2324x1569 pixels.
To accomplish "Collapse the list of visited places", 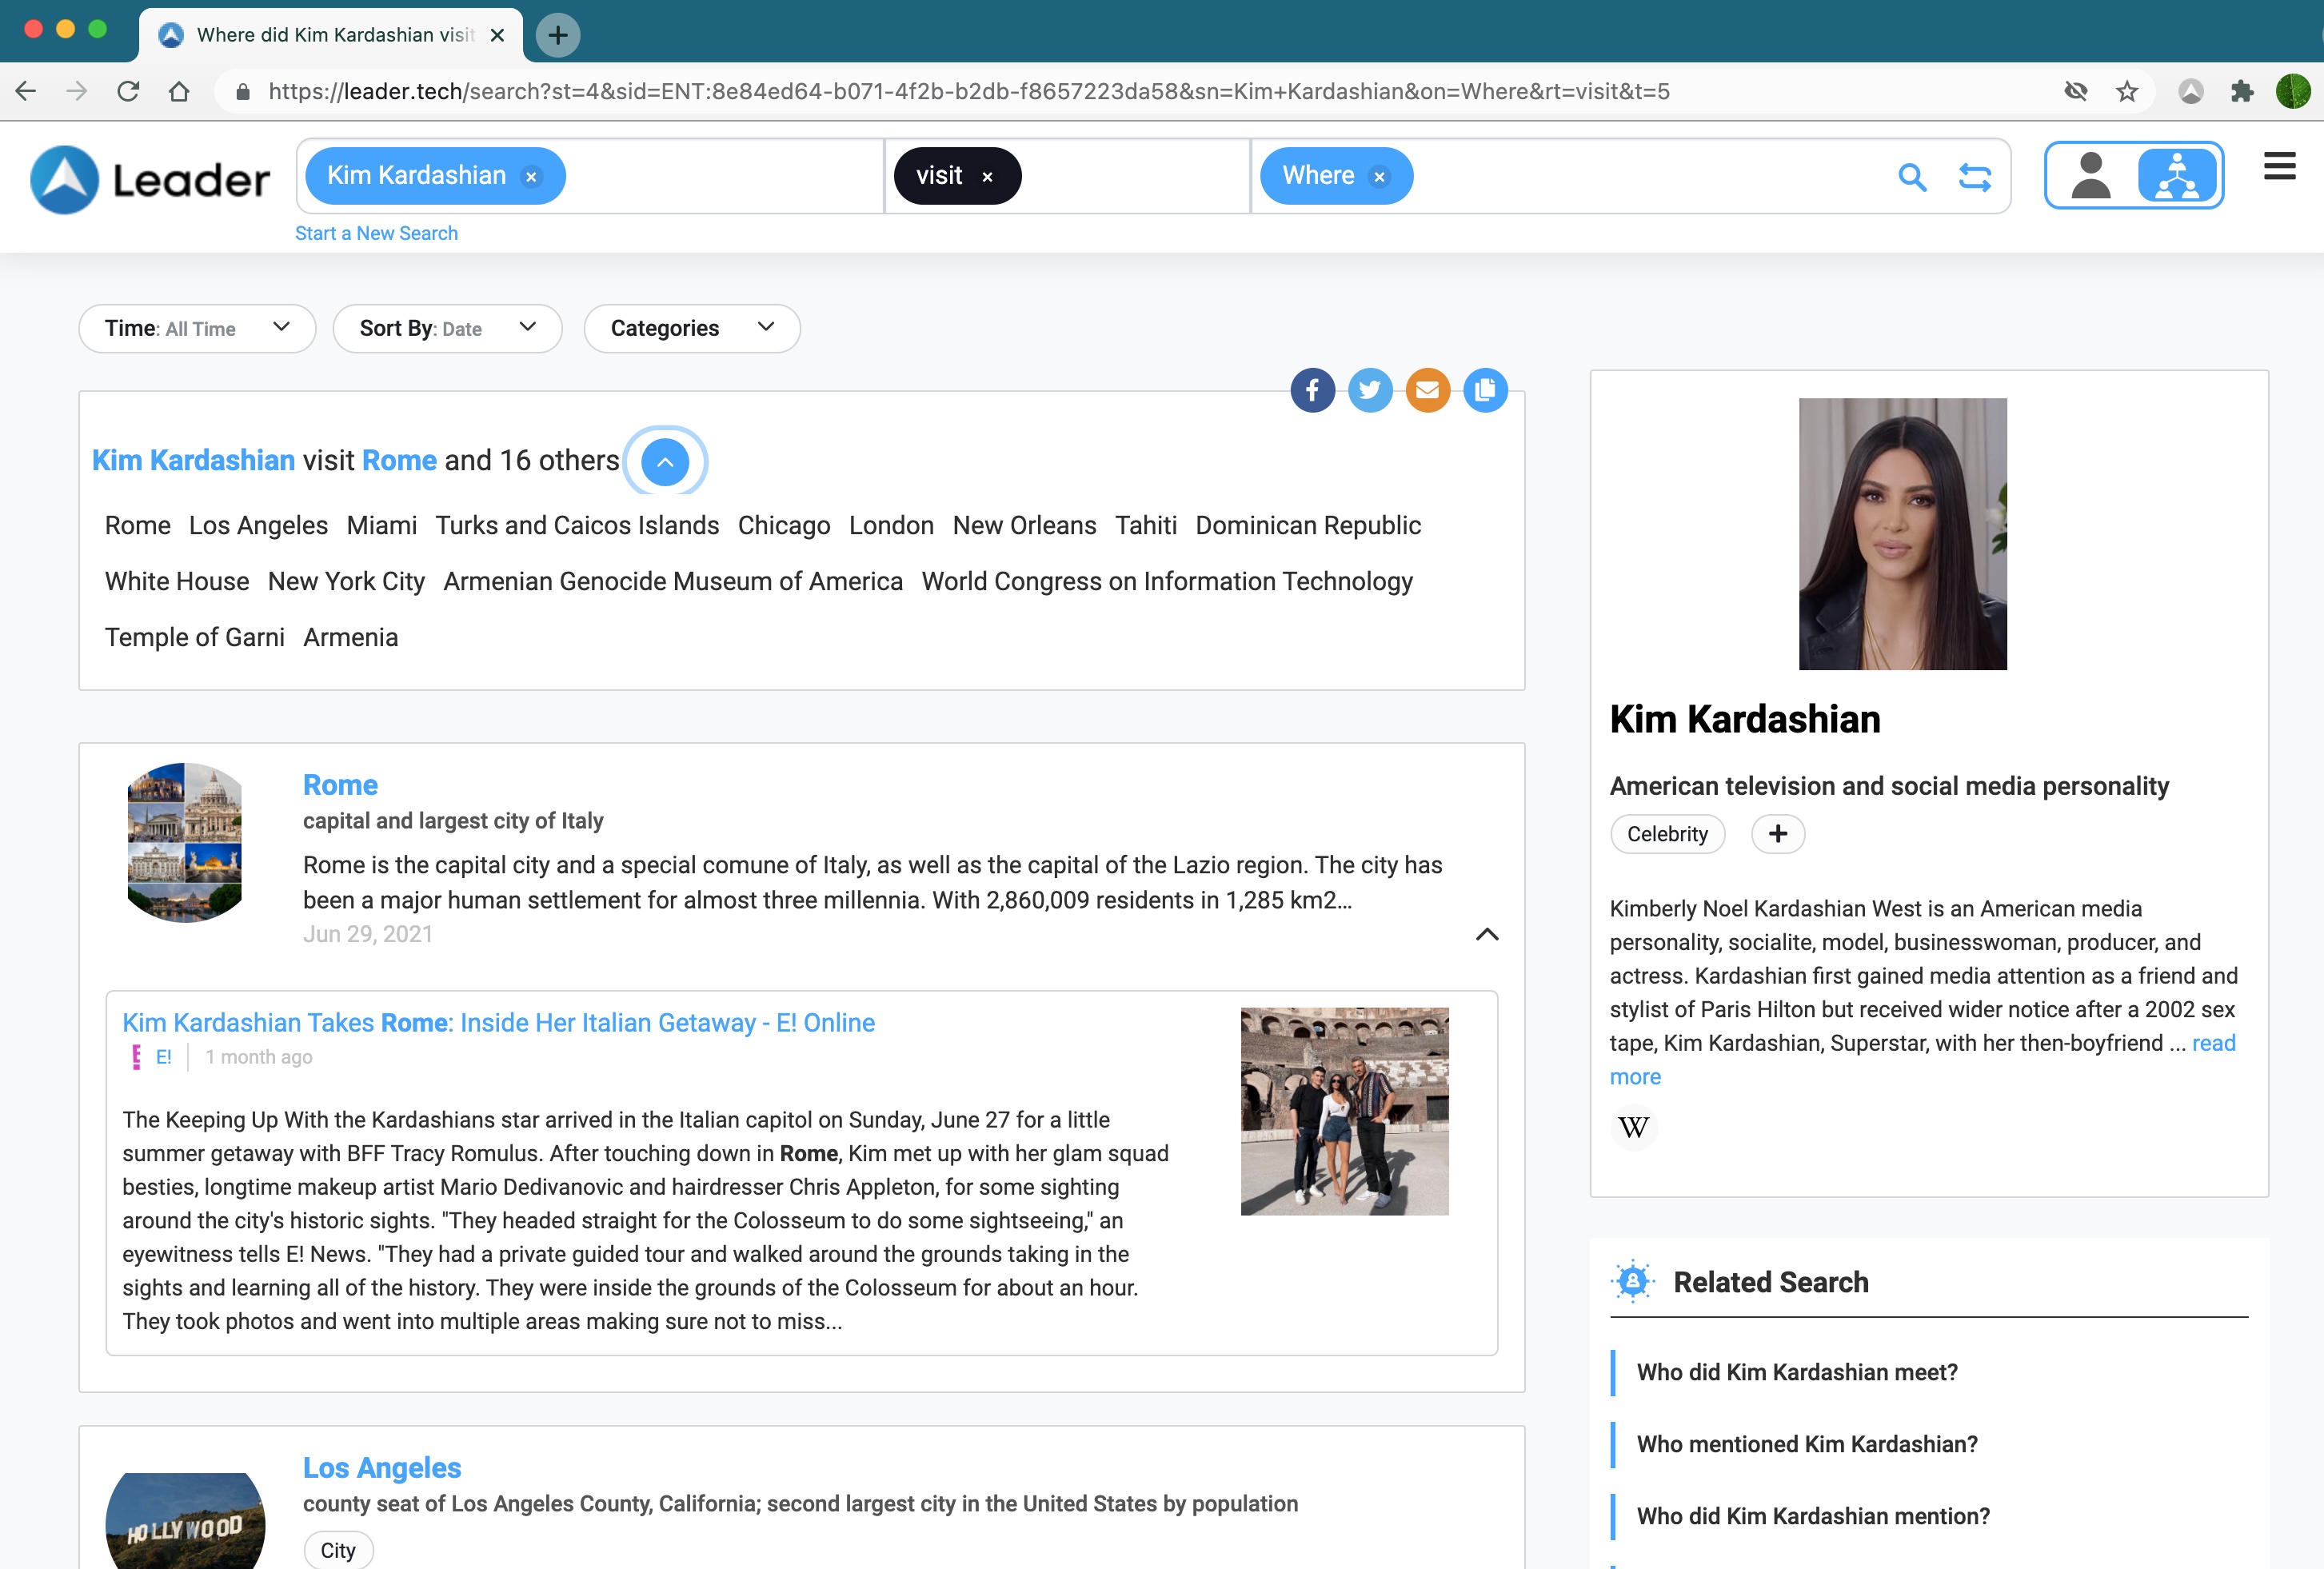I will (x=665, y=462).
